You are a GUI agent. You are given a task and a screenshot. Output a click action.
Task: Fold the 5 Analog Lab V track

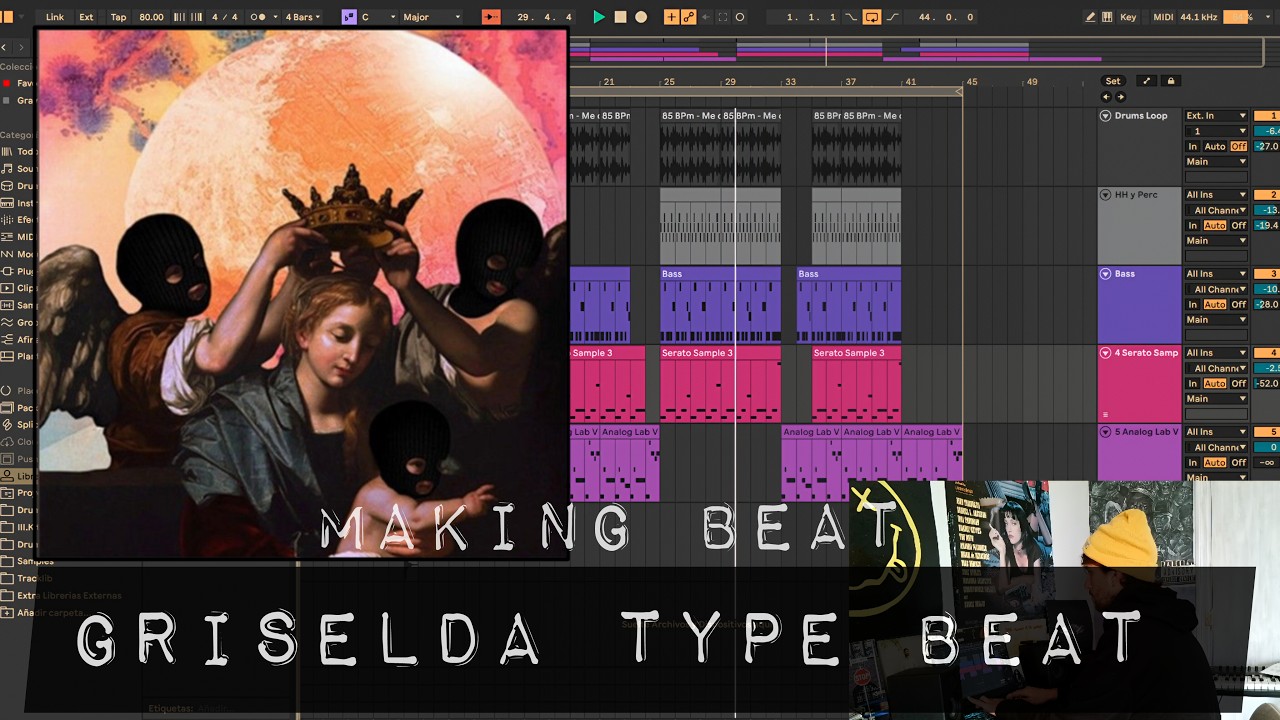1106,432
